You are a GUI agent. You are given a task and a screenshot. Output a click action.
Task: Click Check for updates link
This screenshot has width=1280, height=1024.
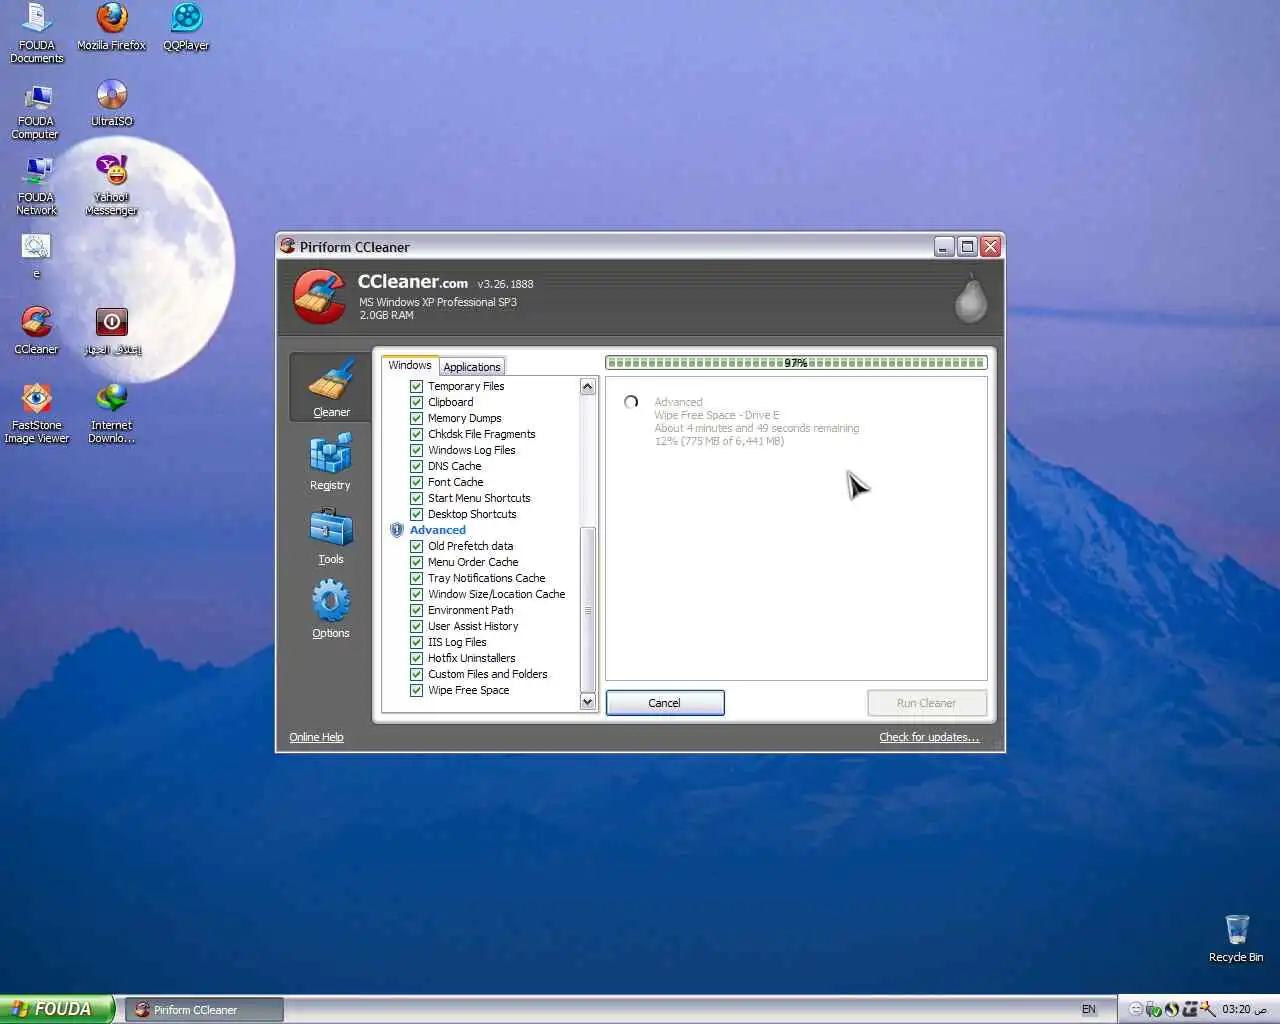[x=929, y=737]
